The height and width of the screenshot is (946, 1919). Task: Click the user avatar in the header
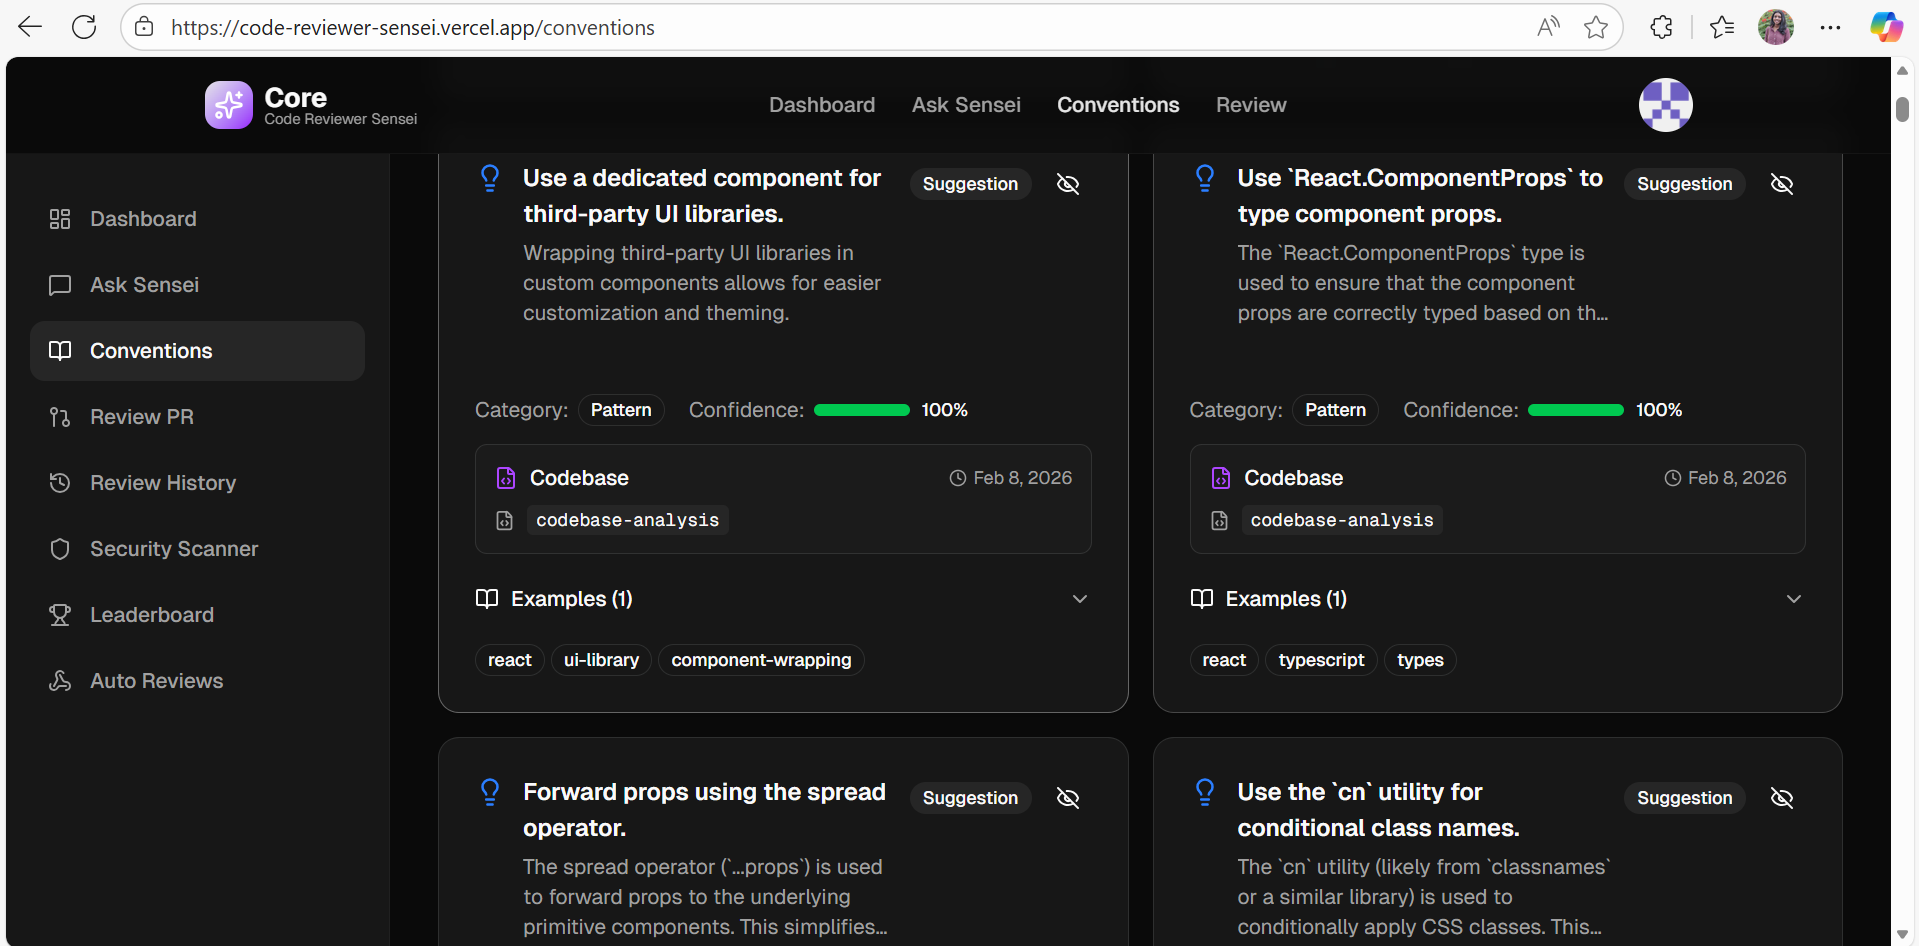[1665, 105]
